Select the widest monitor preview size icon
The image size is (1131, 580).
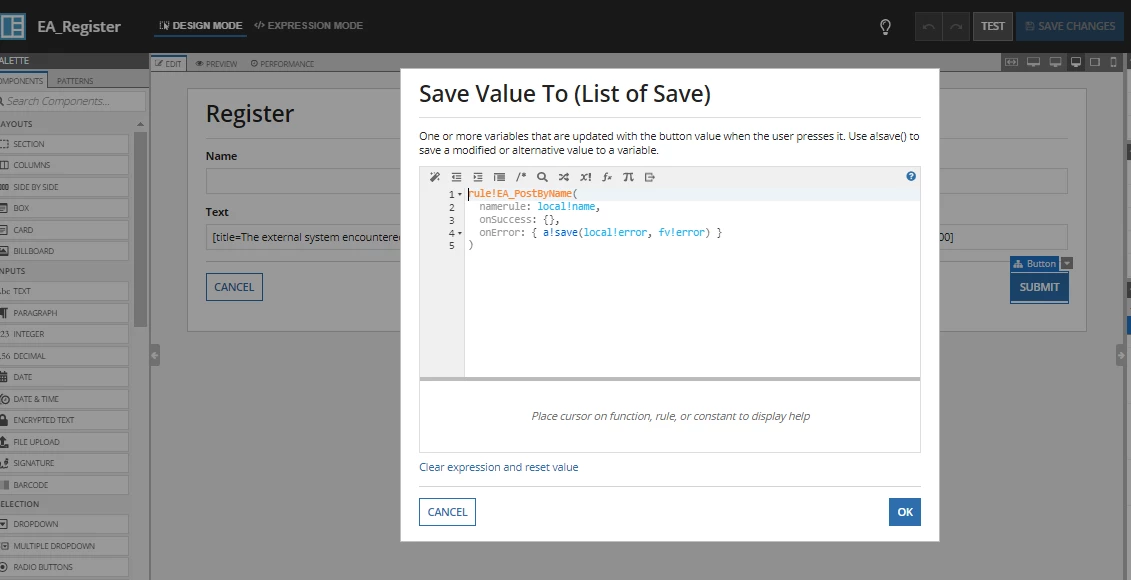pyautogui.click(x=1034, y=62)
